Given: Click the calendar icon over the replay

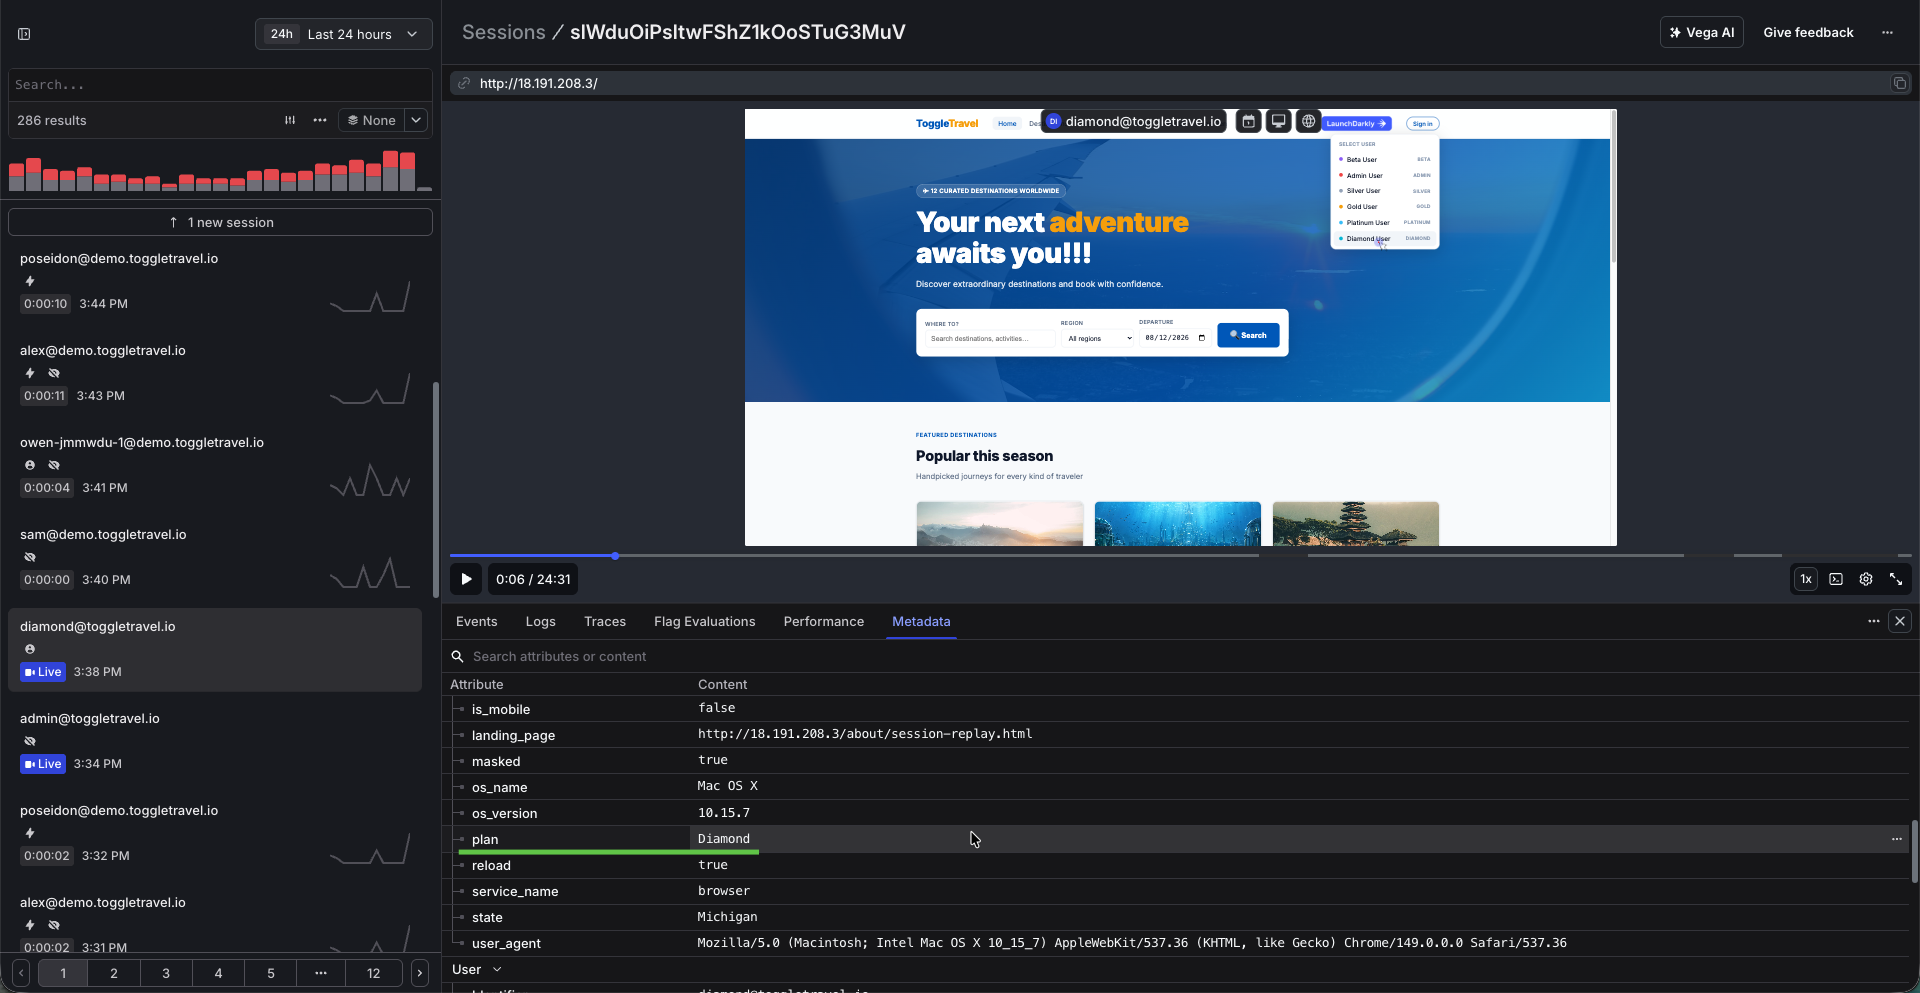Looking at the screenshot, I should tap(1248, 121).
